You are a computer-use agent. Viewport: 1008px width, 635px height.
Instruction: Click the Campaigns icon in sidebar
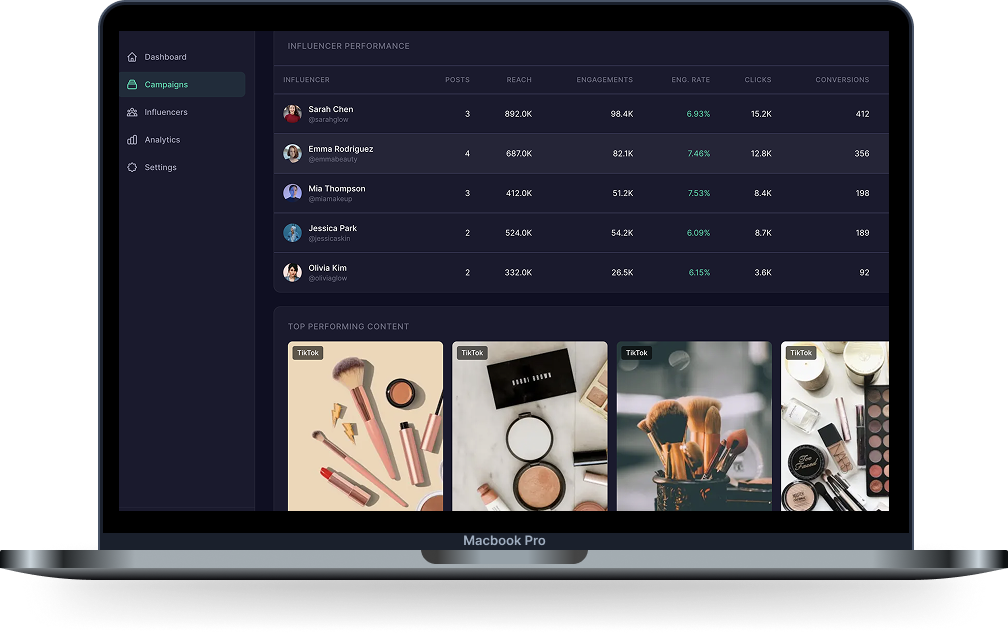(132, 85)
